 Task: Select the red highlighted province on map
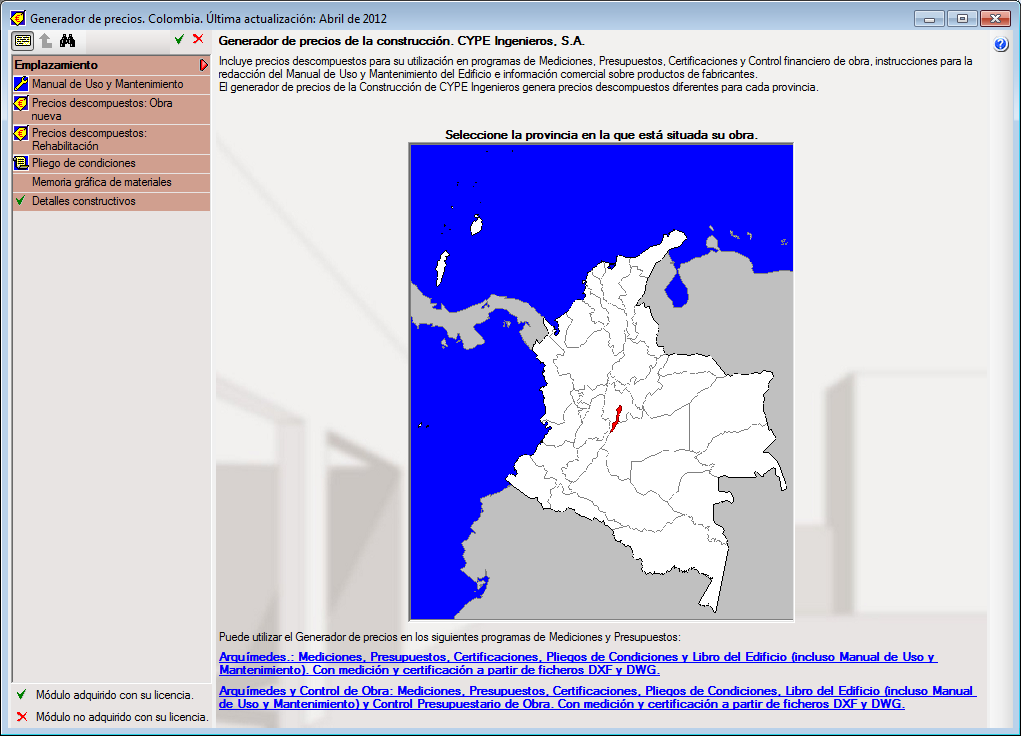click(615, 418)
